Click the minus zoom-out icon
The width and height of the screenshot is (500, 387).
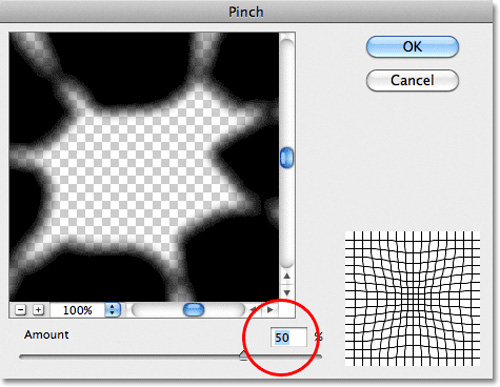point(20,310)
